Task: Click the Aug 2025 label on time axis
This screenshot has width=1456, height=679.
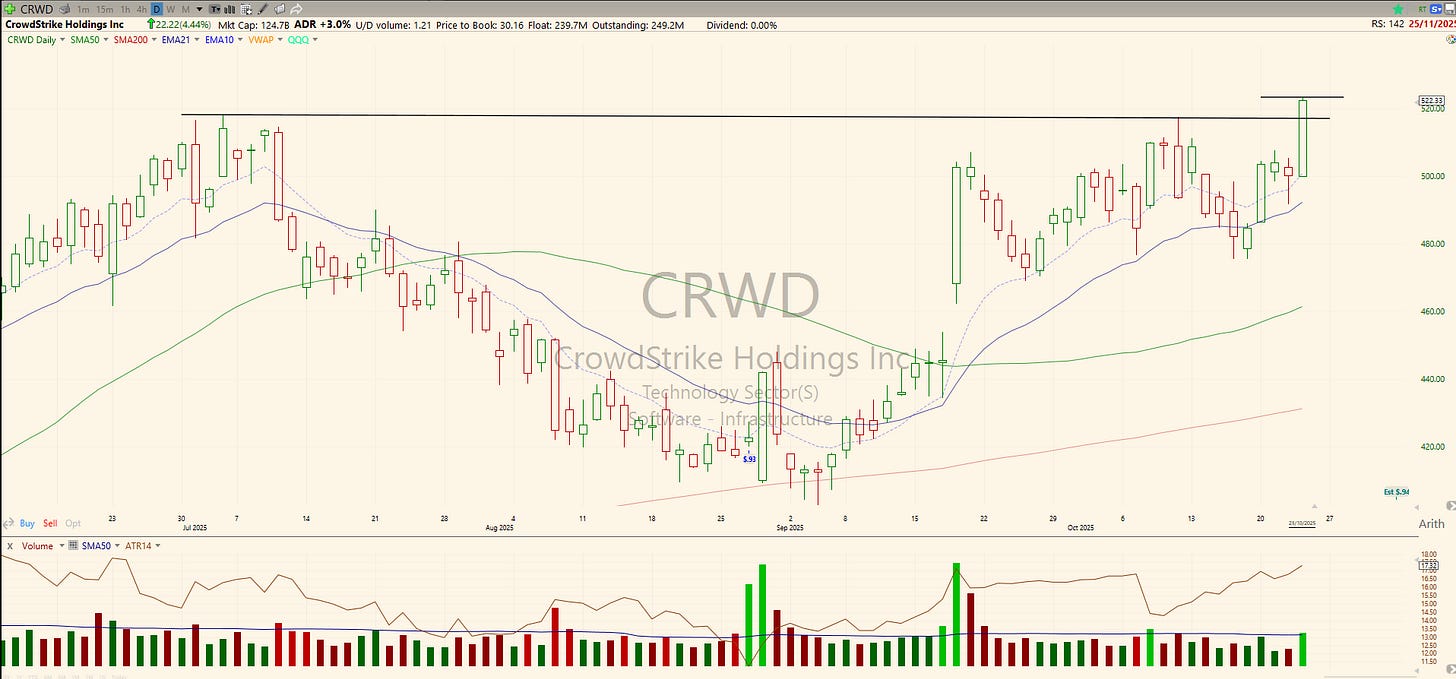Action: pyautogui.click(x=498, y=527)
